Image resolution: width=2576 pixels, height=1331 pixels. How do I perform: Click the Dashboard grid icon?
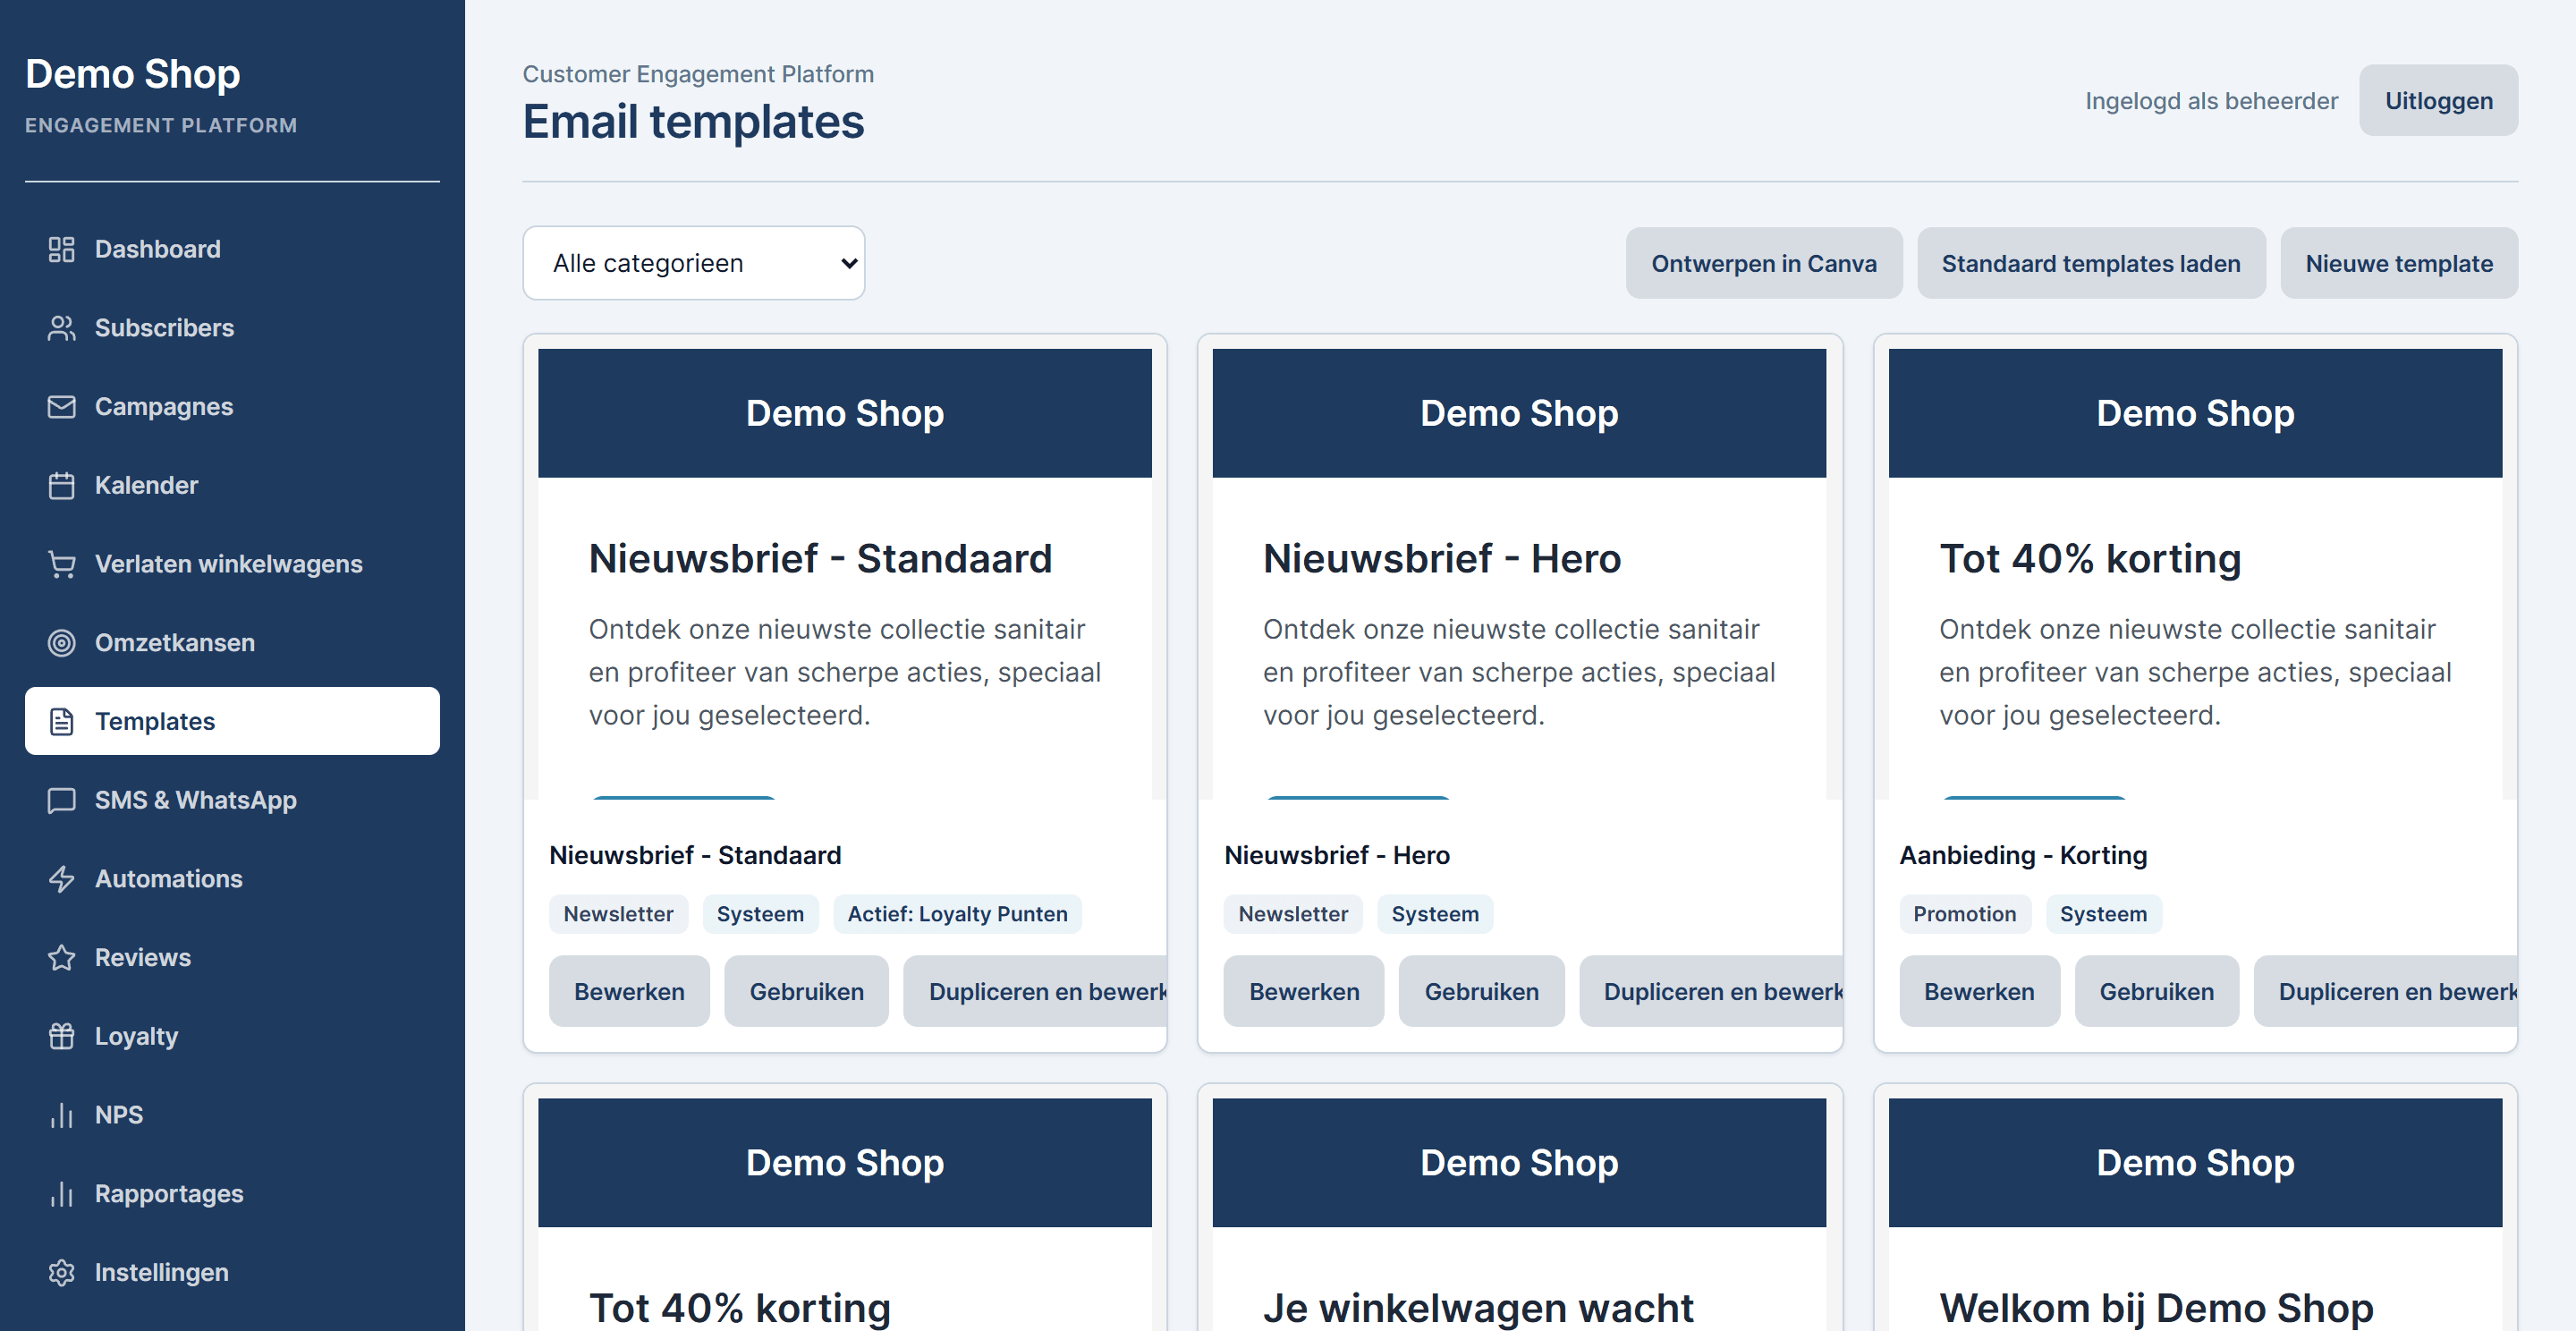(x=61, y=249)
